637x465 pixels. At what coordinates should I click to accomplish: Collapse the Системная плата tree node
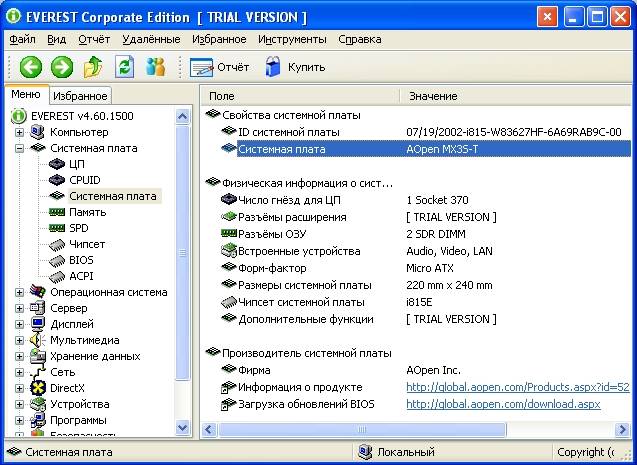[19, 148]
